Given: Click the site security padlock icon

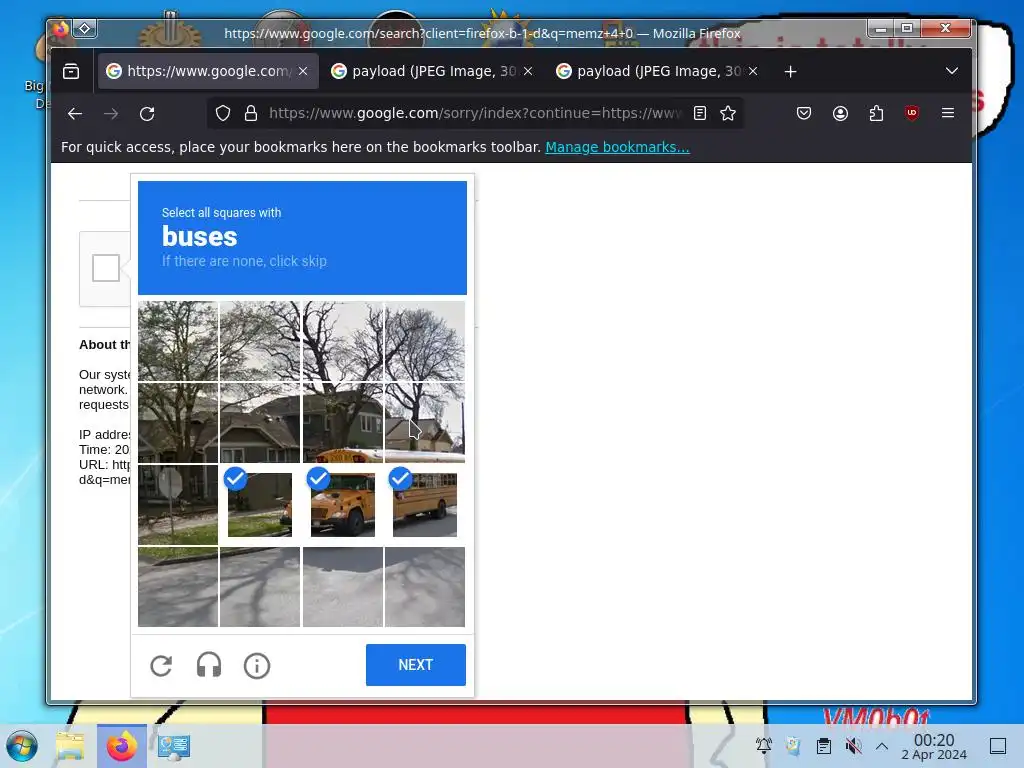Looking at the screenshot, I should pyautogui.click(x=251, y=114).
